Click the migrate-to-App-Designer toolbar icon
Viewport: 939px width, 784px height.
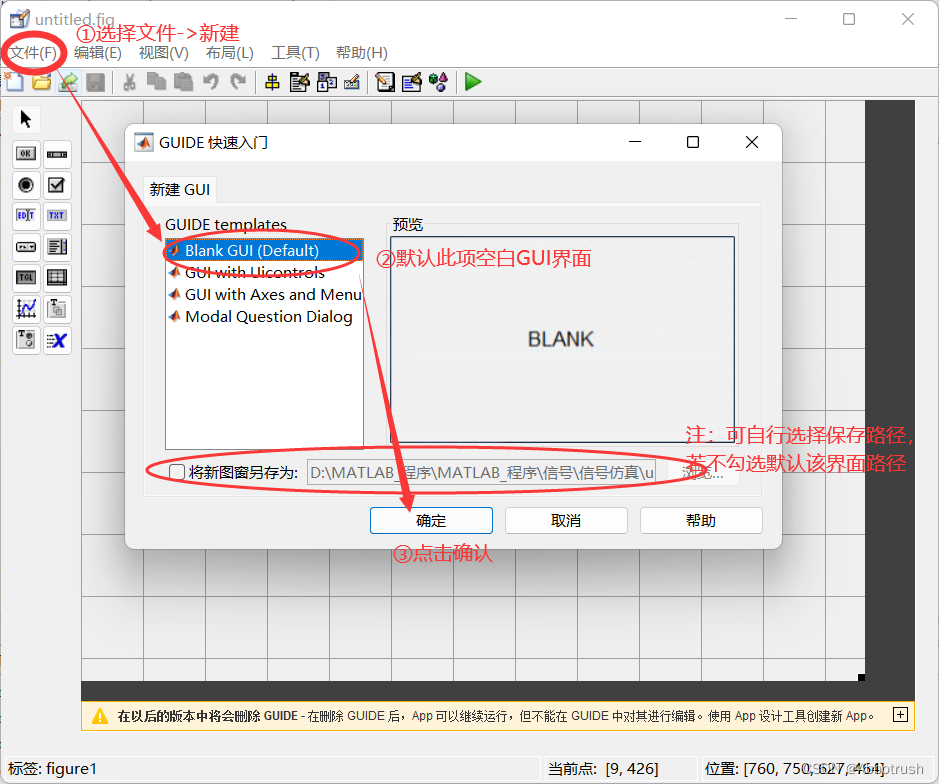[68, 81]
